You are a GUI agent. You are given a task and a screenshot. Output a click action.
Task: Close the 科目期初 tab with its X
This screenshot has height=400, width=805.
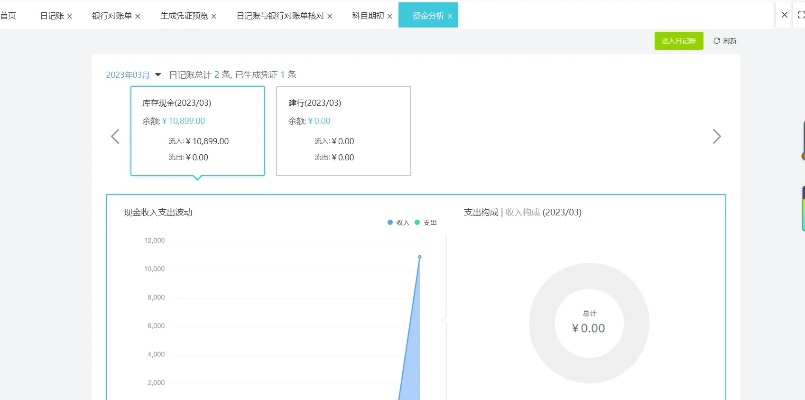pos(390,16)
